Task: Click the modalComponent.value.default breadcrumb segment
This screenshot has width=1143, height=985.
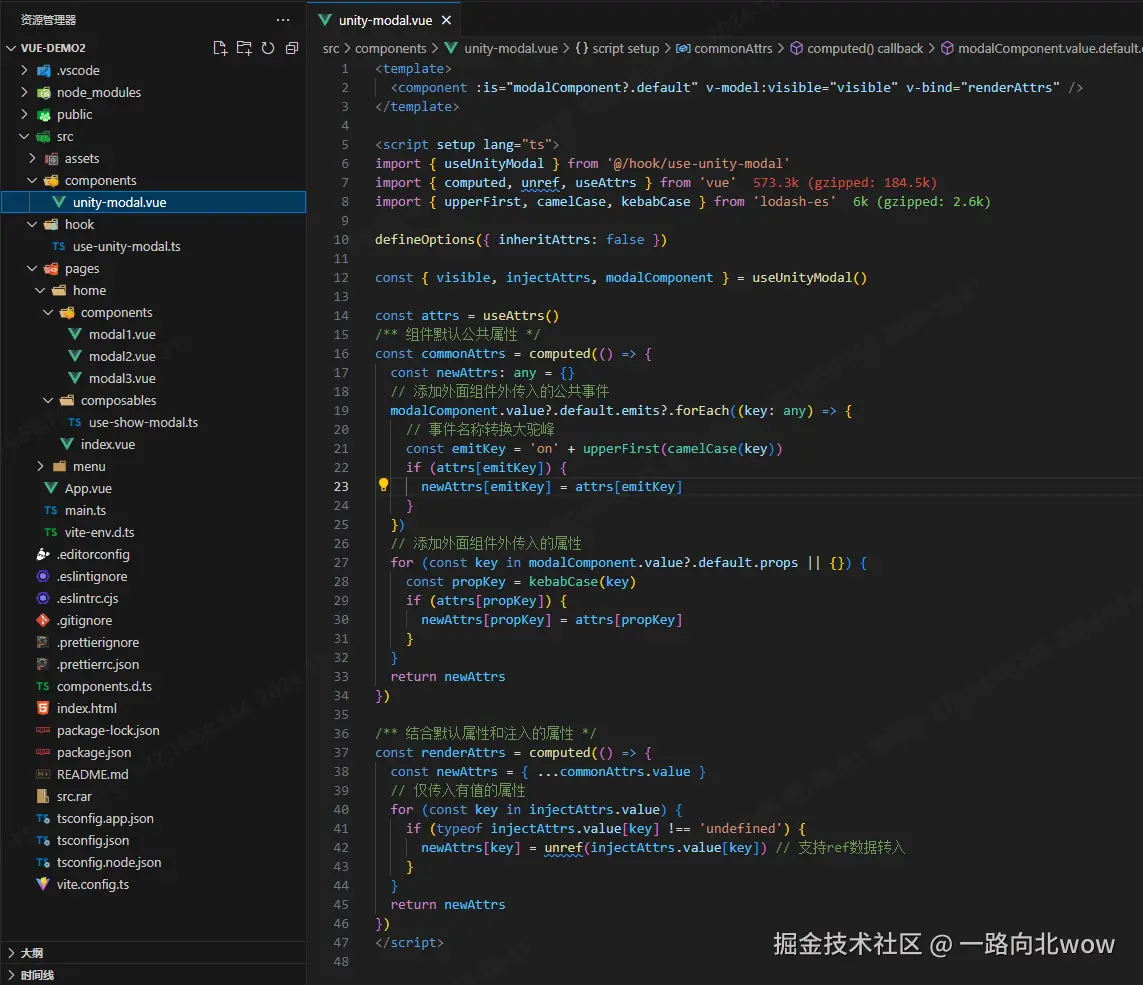Action: pyautogui.click(x=1041, y=48)
